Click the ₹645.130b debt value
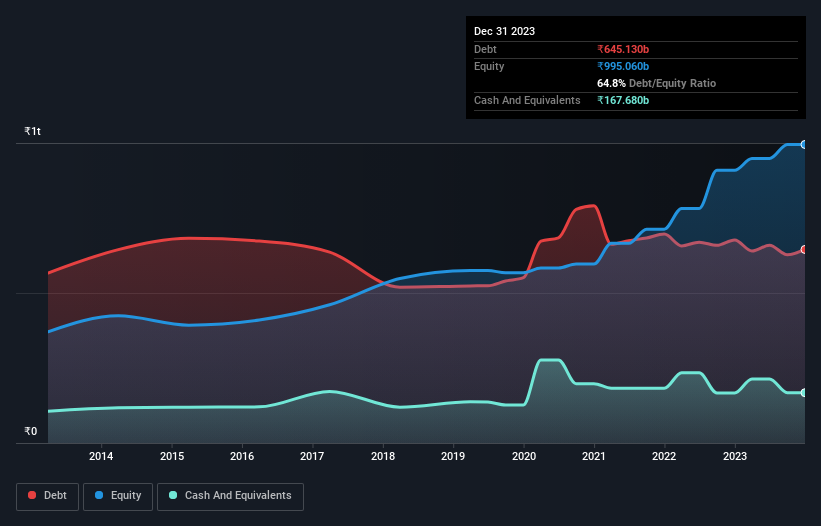This screenshot has height=526, width=821. [623, 49]
